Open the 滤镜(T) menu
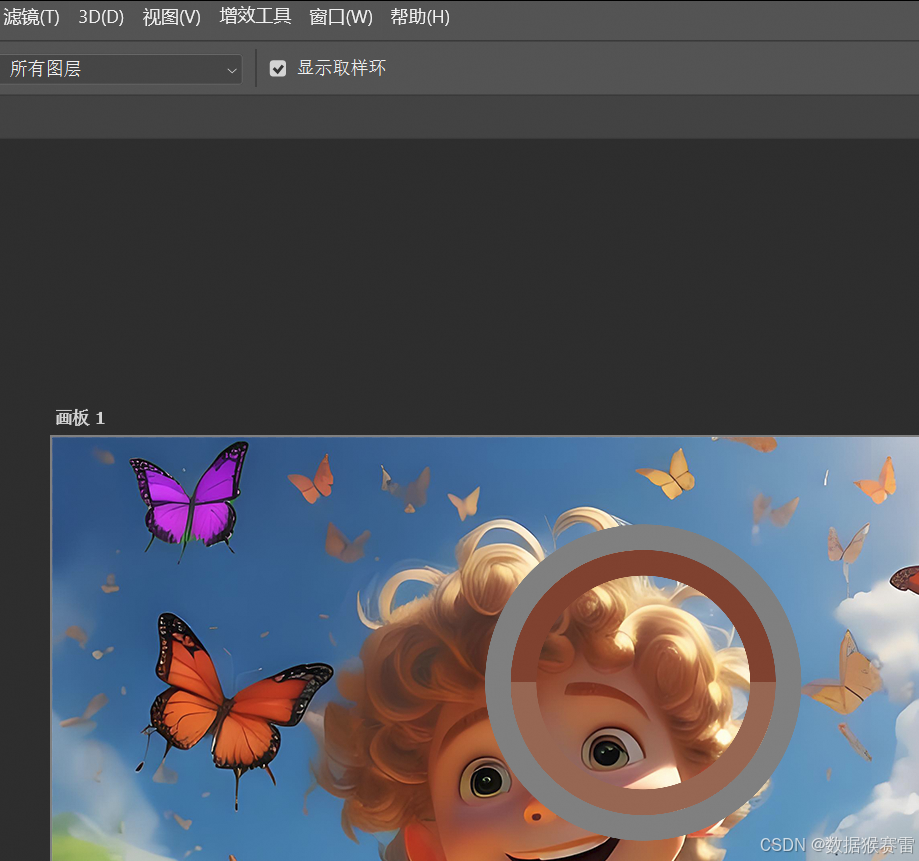The image size is (919, 861). [30, 17]
